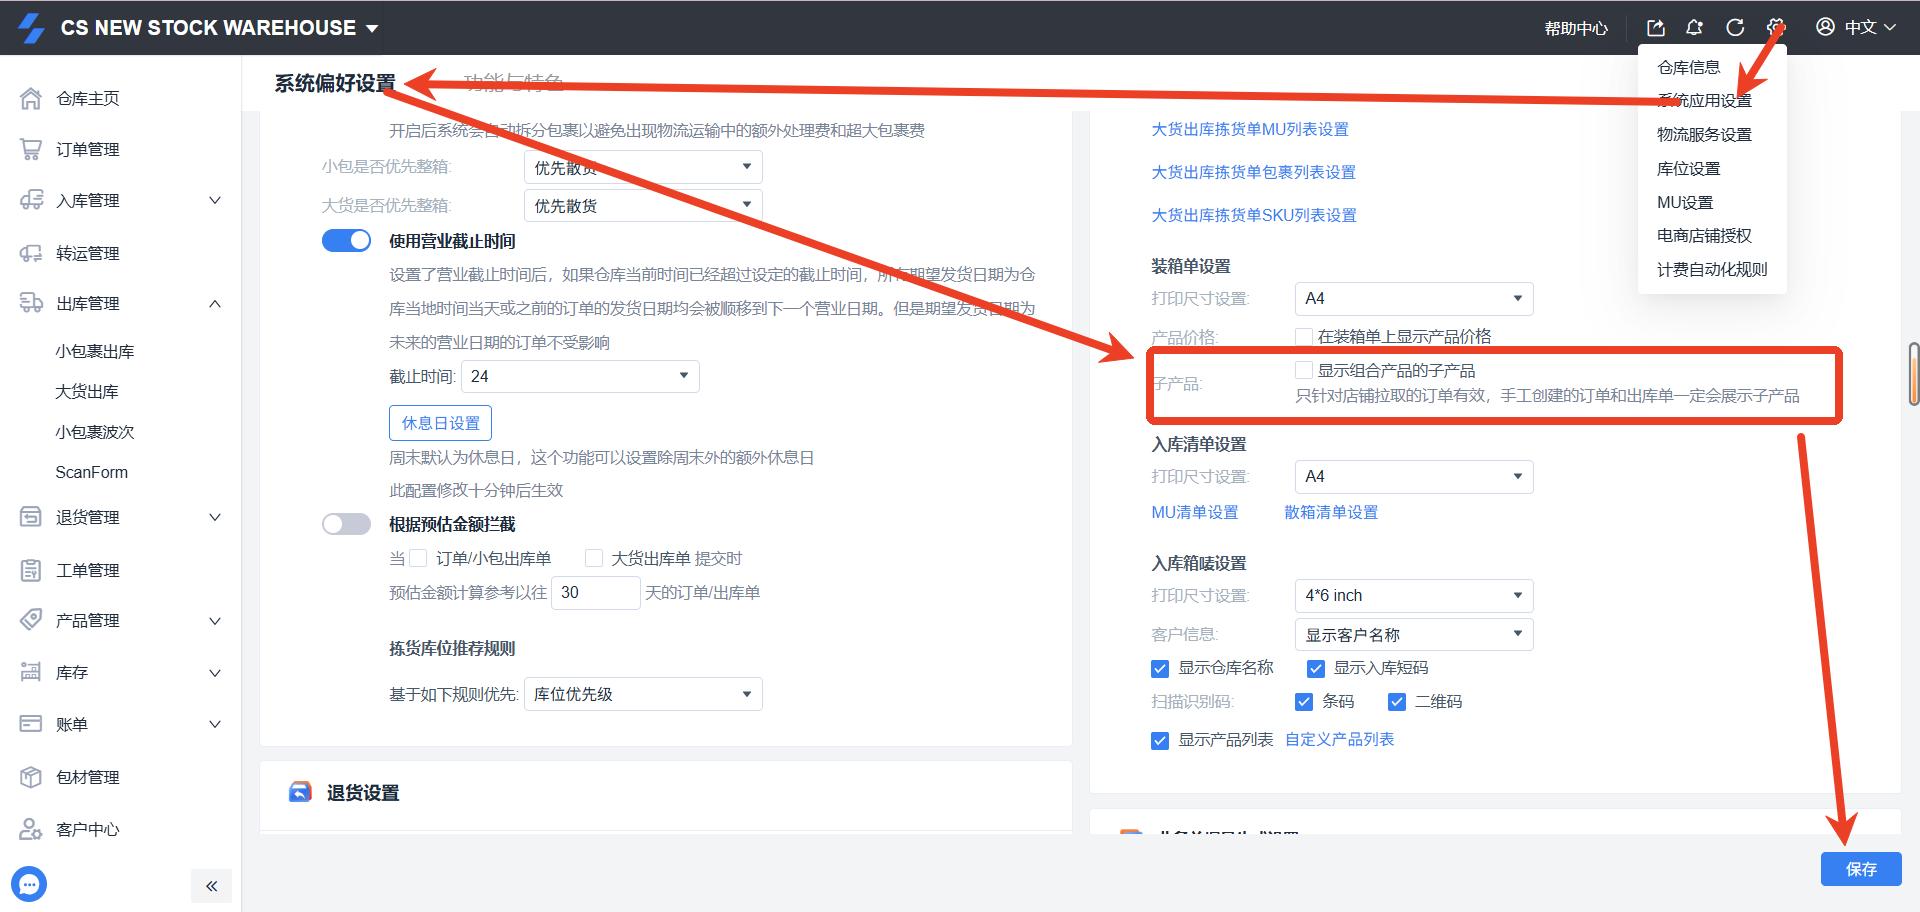
Task: Click the 保存 button
Action: point(1860,869)
